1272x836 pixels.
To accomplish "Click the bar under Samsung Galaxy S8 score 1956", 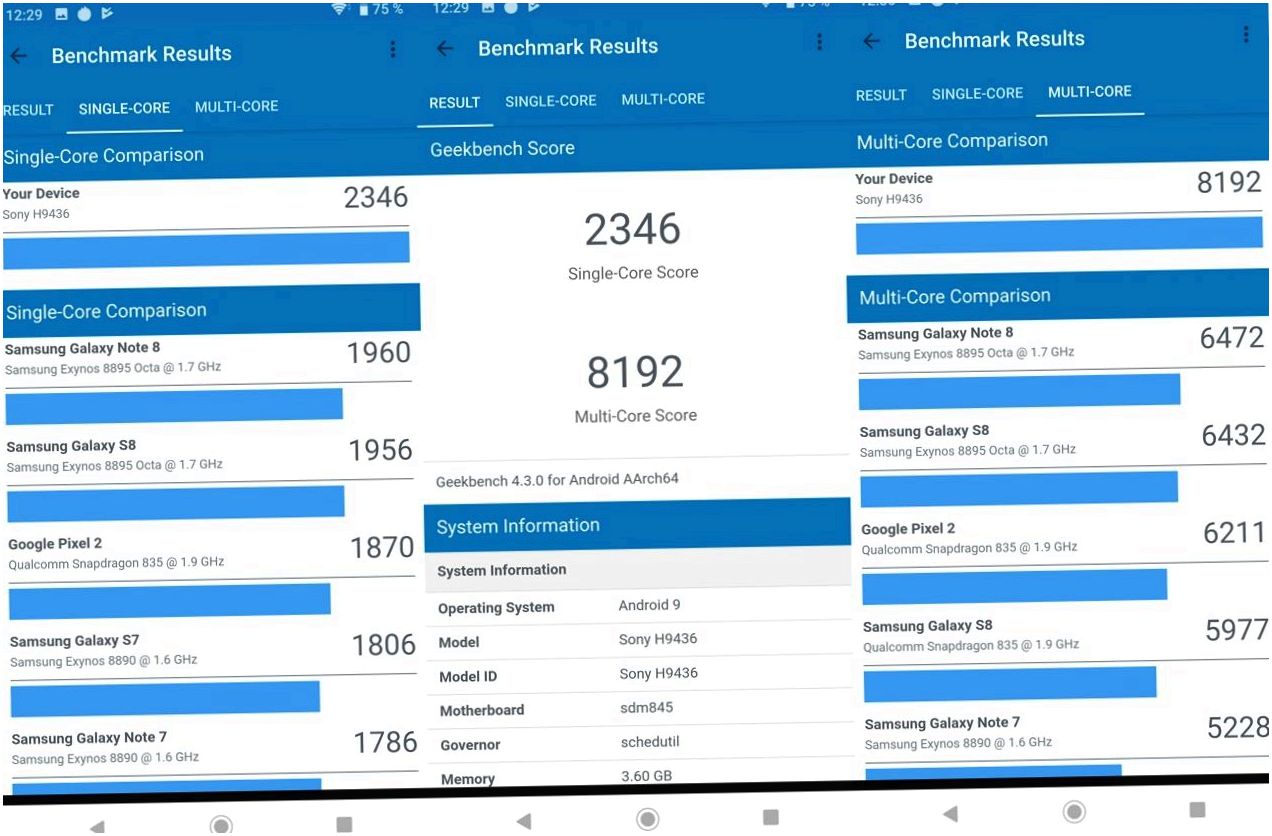I will point(176,503).
